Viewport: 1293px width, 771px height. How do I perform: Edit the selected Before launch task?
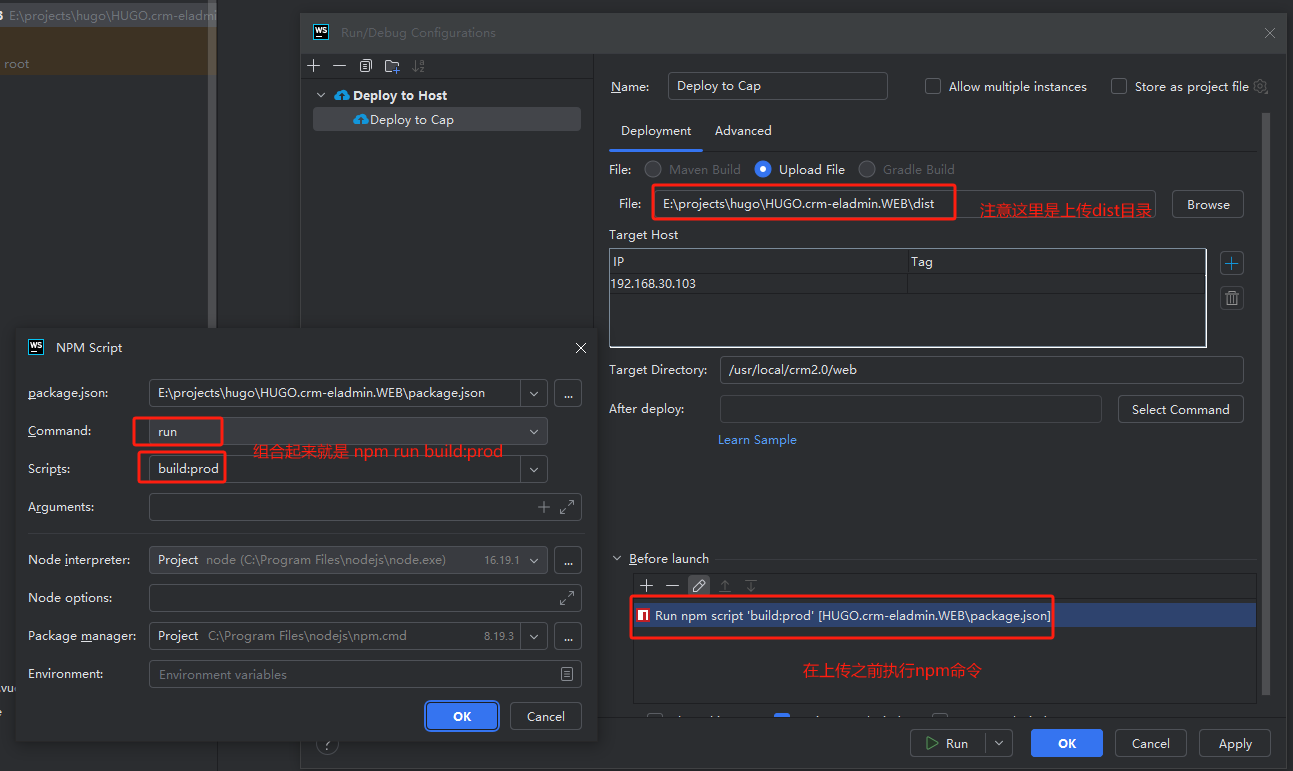[x=699, y=585]
